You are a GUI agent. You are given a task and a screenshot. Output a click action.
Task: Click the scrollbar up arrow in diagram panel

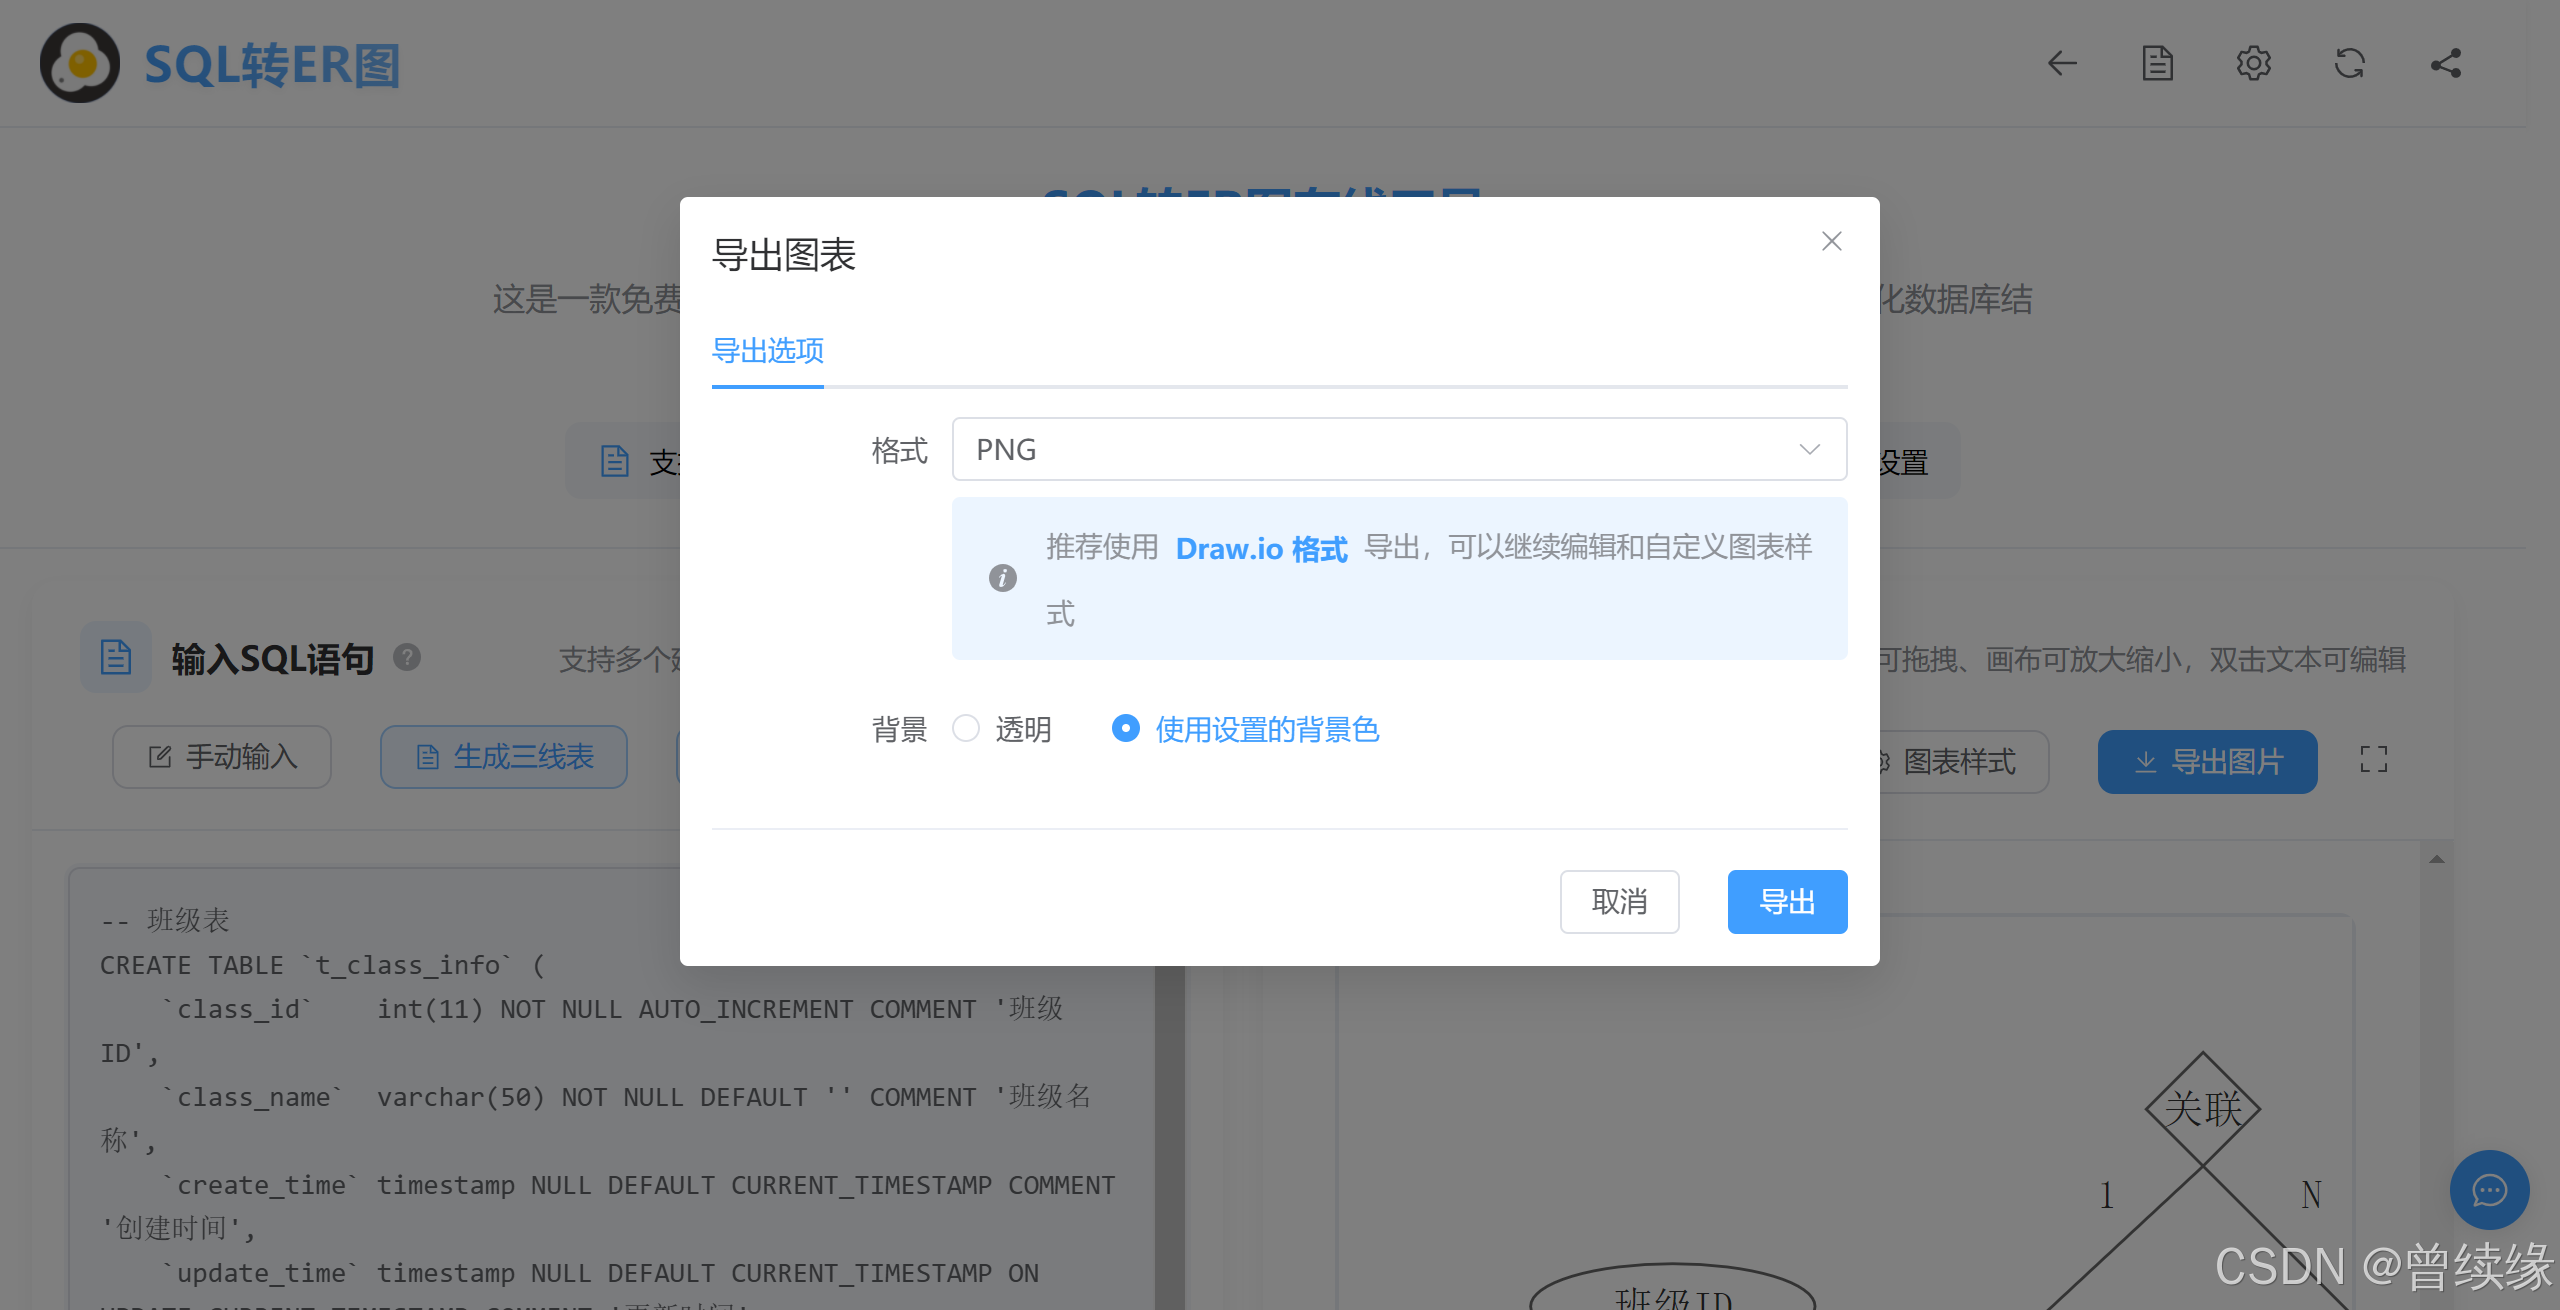coord(2437,859)
